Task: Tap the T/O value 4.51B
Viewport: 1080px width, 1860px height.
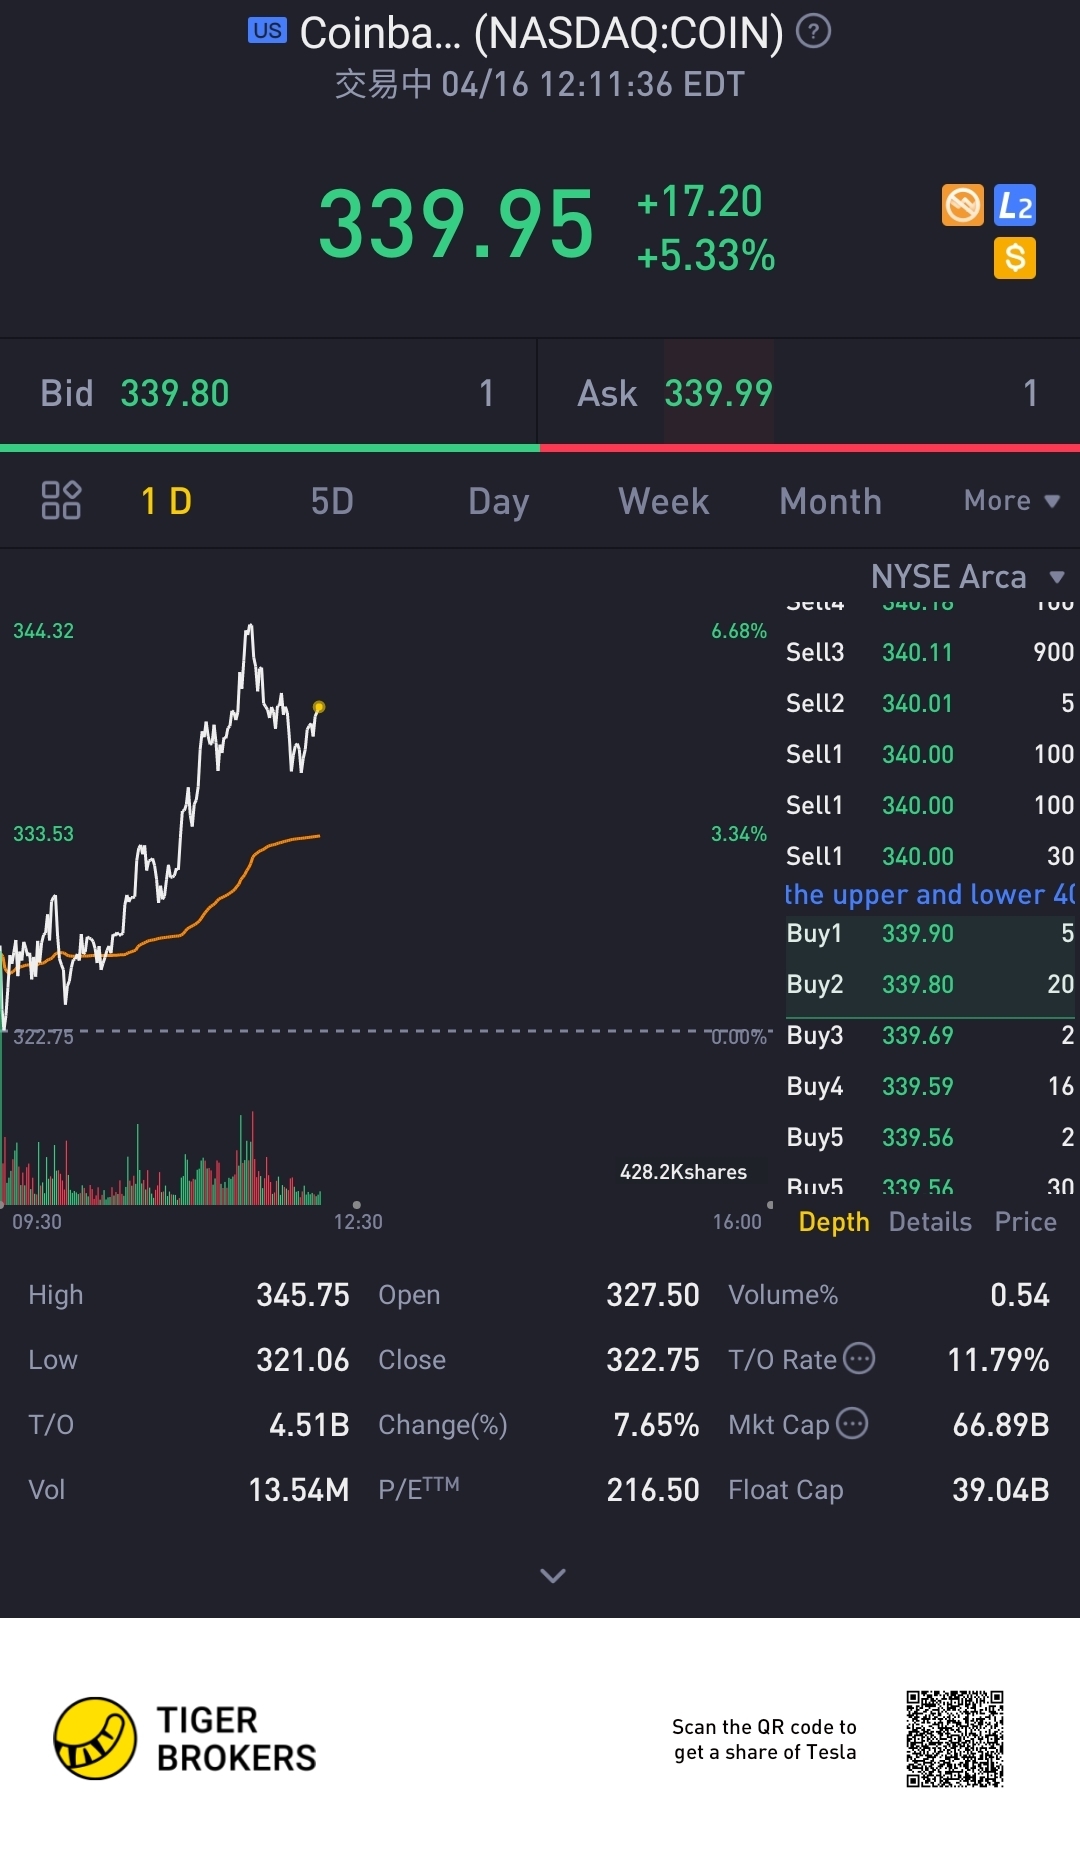Action: click(x=309, y=1425)
